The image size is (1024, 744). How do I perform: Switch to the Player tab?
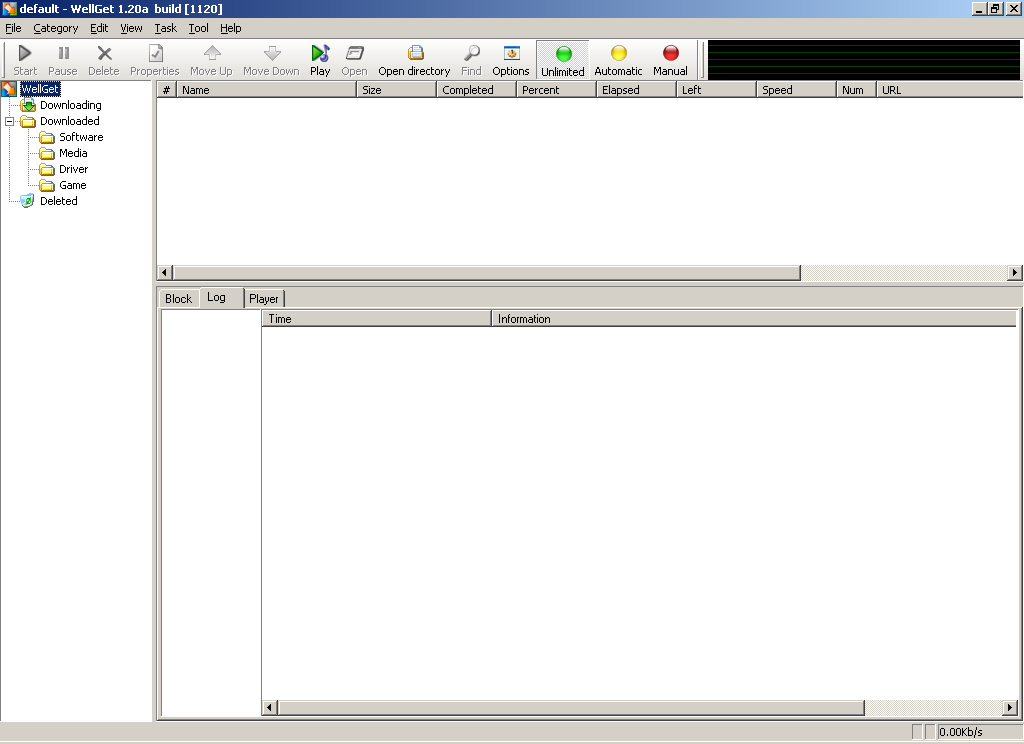pyautogui.click(x=264, y=299)
